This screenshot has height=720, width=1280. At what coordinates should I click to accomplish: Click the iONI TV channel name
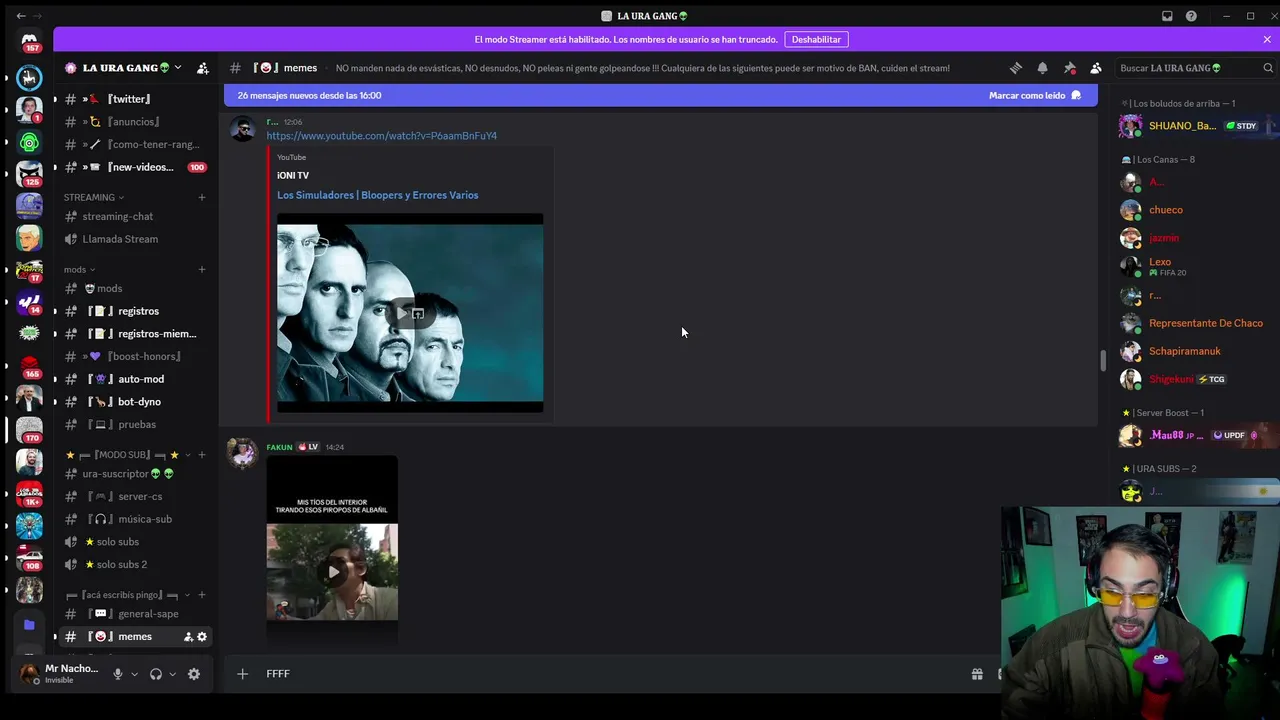pos(293,176)
